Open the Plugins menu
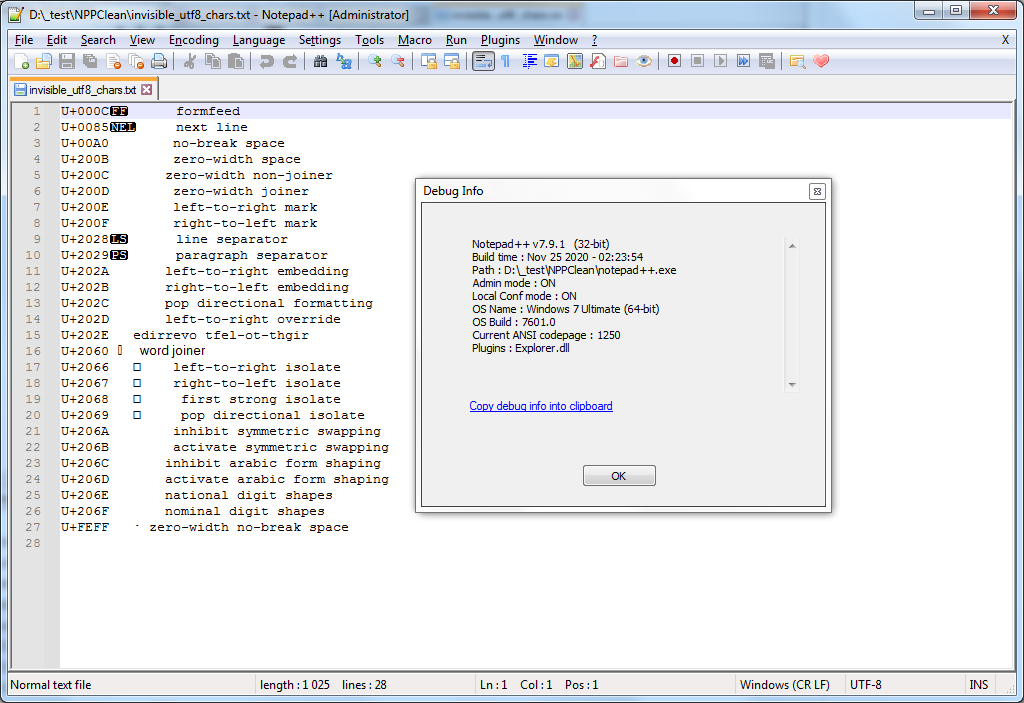The image size is (1024, 703). 500,40
